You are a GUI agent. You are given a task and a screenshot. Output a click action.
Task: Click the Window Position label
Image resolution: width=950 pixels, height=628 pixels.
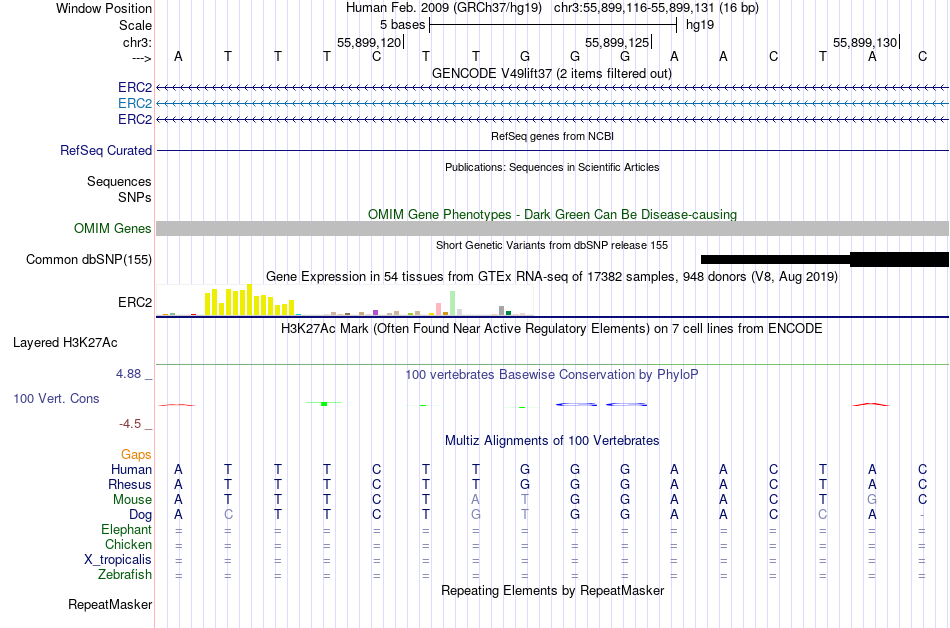[x=104, y=8]
